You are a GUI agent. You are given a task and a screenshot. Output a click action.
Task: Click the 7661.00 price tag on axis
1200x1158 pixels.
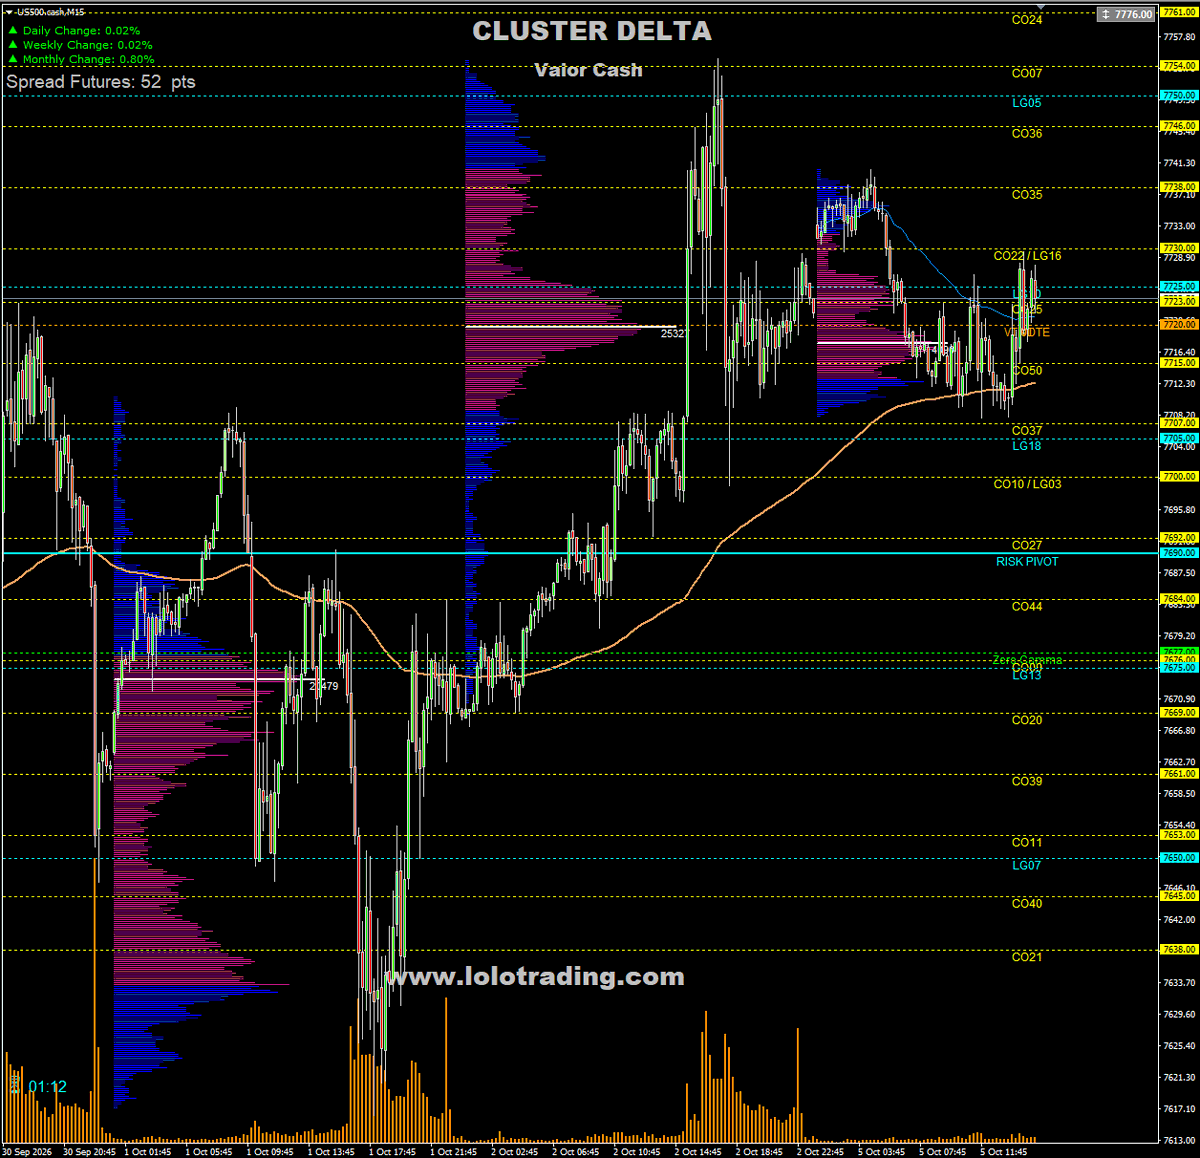coord(1179,774)
